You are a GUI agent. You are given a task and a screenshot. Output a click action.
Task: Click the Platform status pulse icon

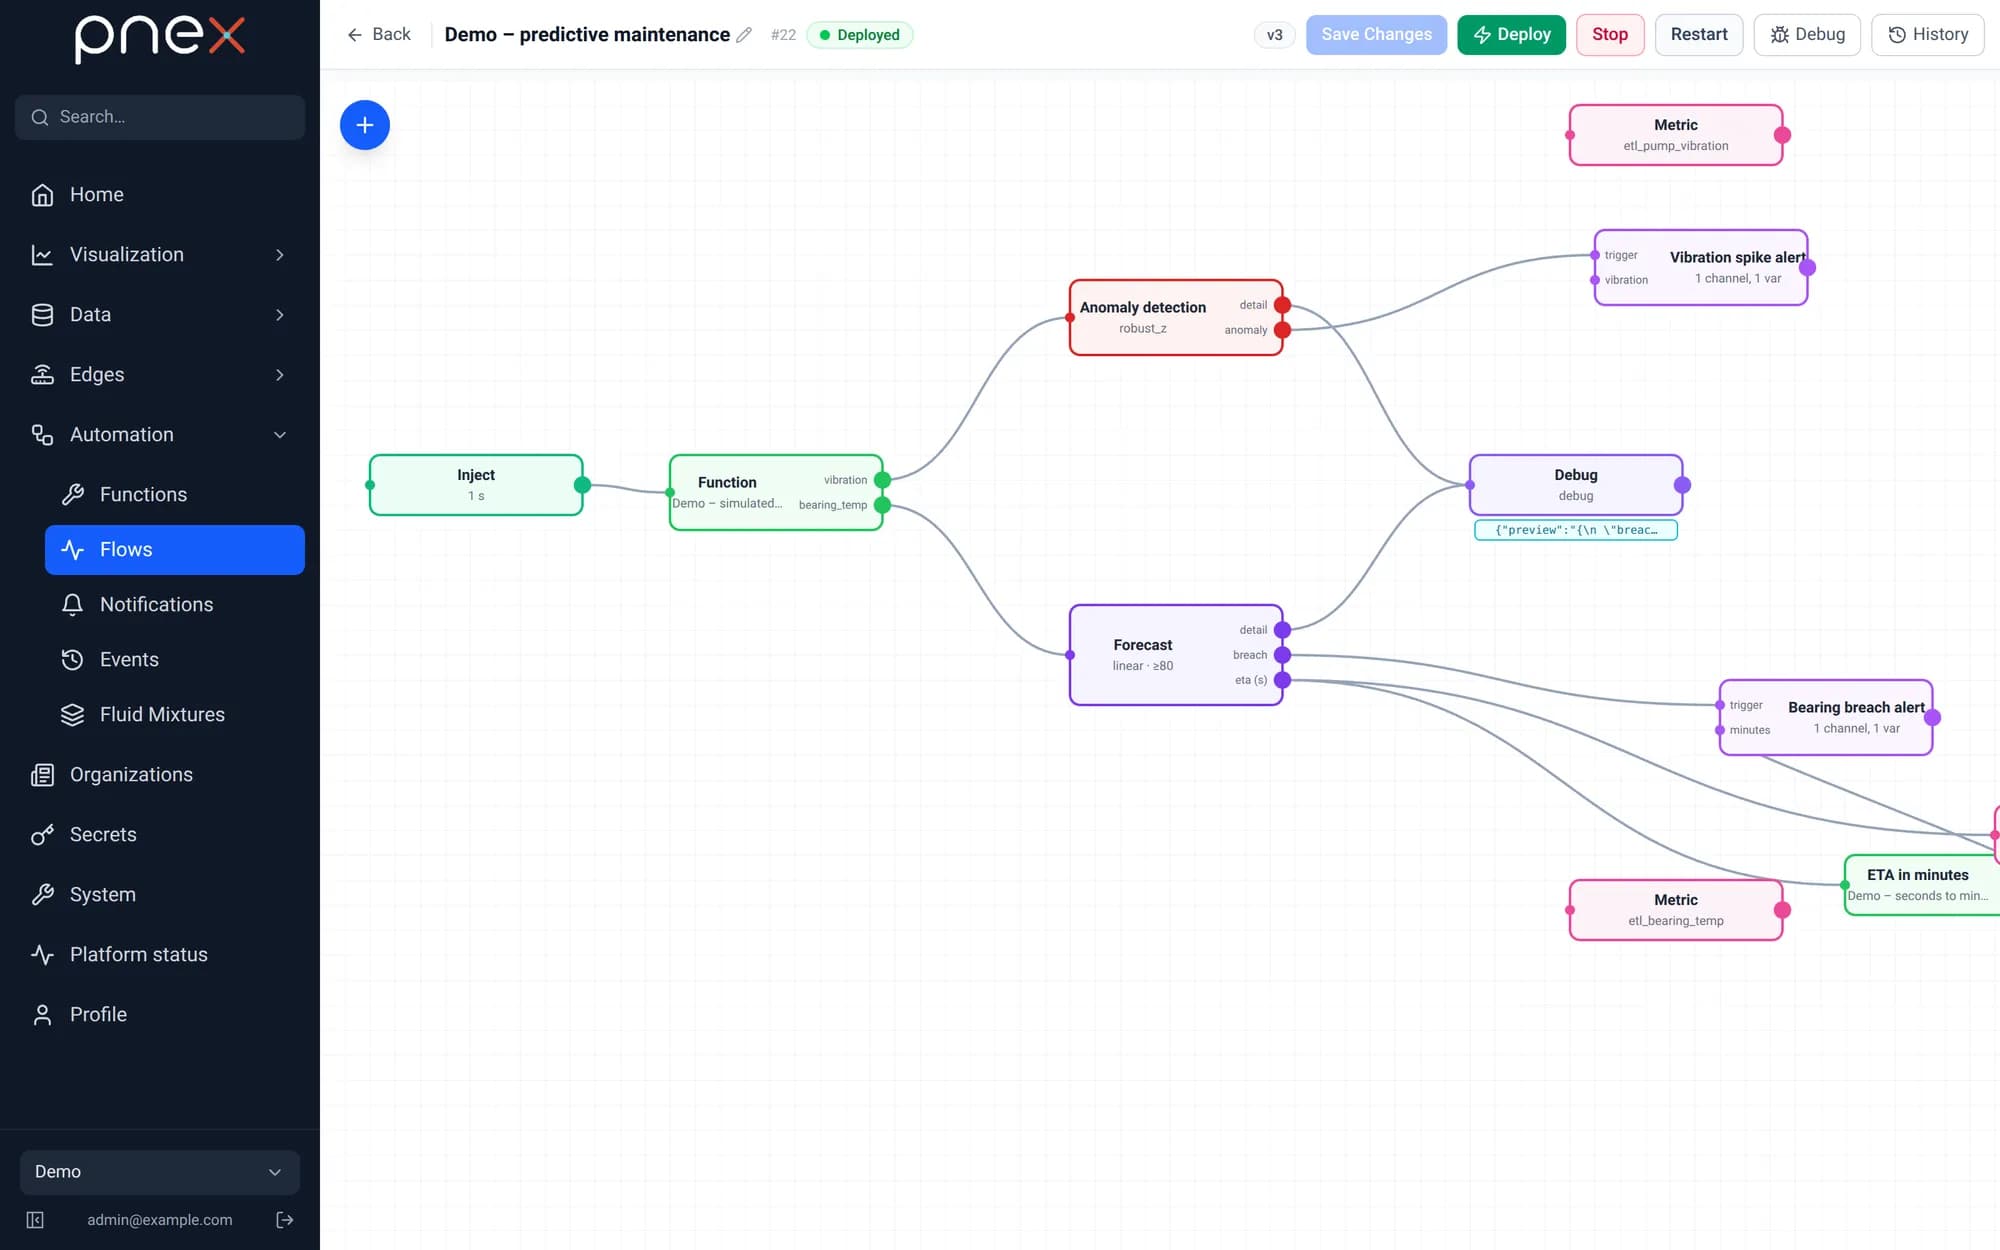(x=42, y=954)
